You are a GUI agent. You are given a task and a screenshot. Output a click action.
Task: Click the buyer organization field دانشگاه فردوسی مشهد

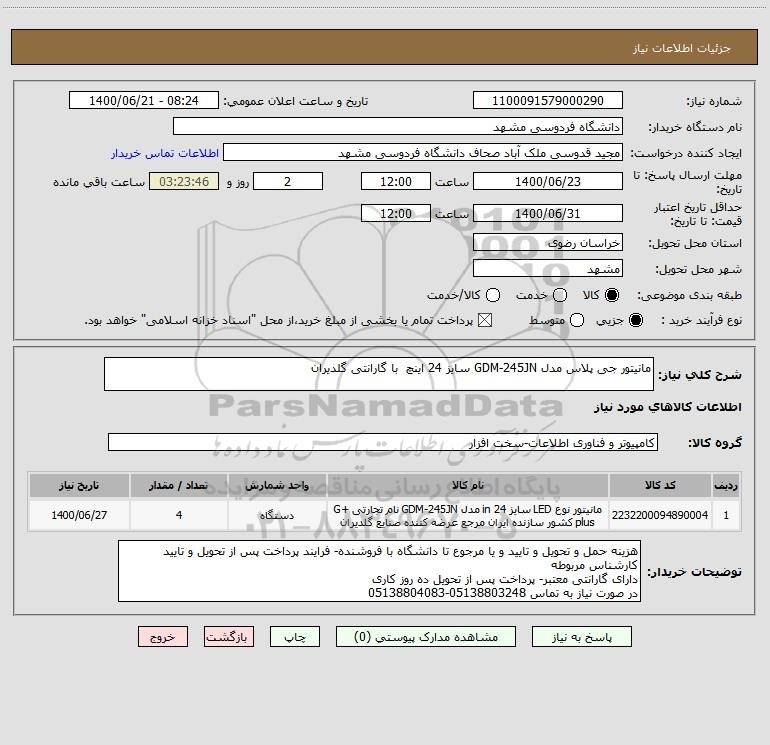(398, 127)
